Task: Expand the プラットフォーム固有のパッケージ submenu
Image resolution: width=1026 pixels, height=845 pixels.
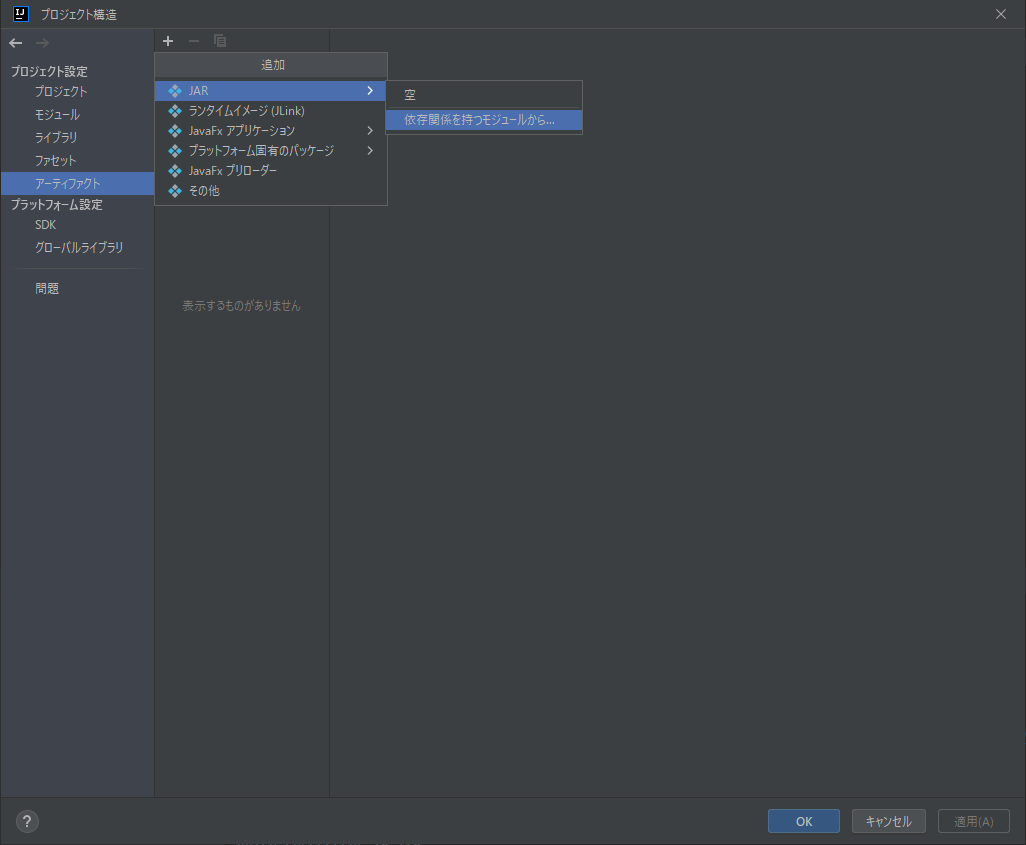Action: (x=370, y=150)
